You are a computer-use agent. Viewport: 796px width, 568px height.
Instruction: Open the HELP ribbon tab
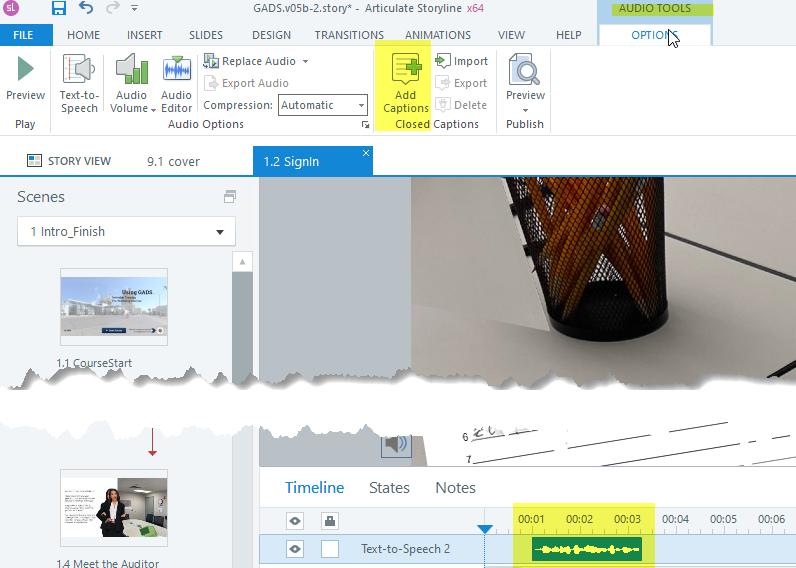pos(569,35)
